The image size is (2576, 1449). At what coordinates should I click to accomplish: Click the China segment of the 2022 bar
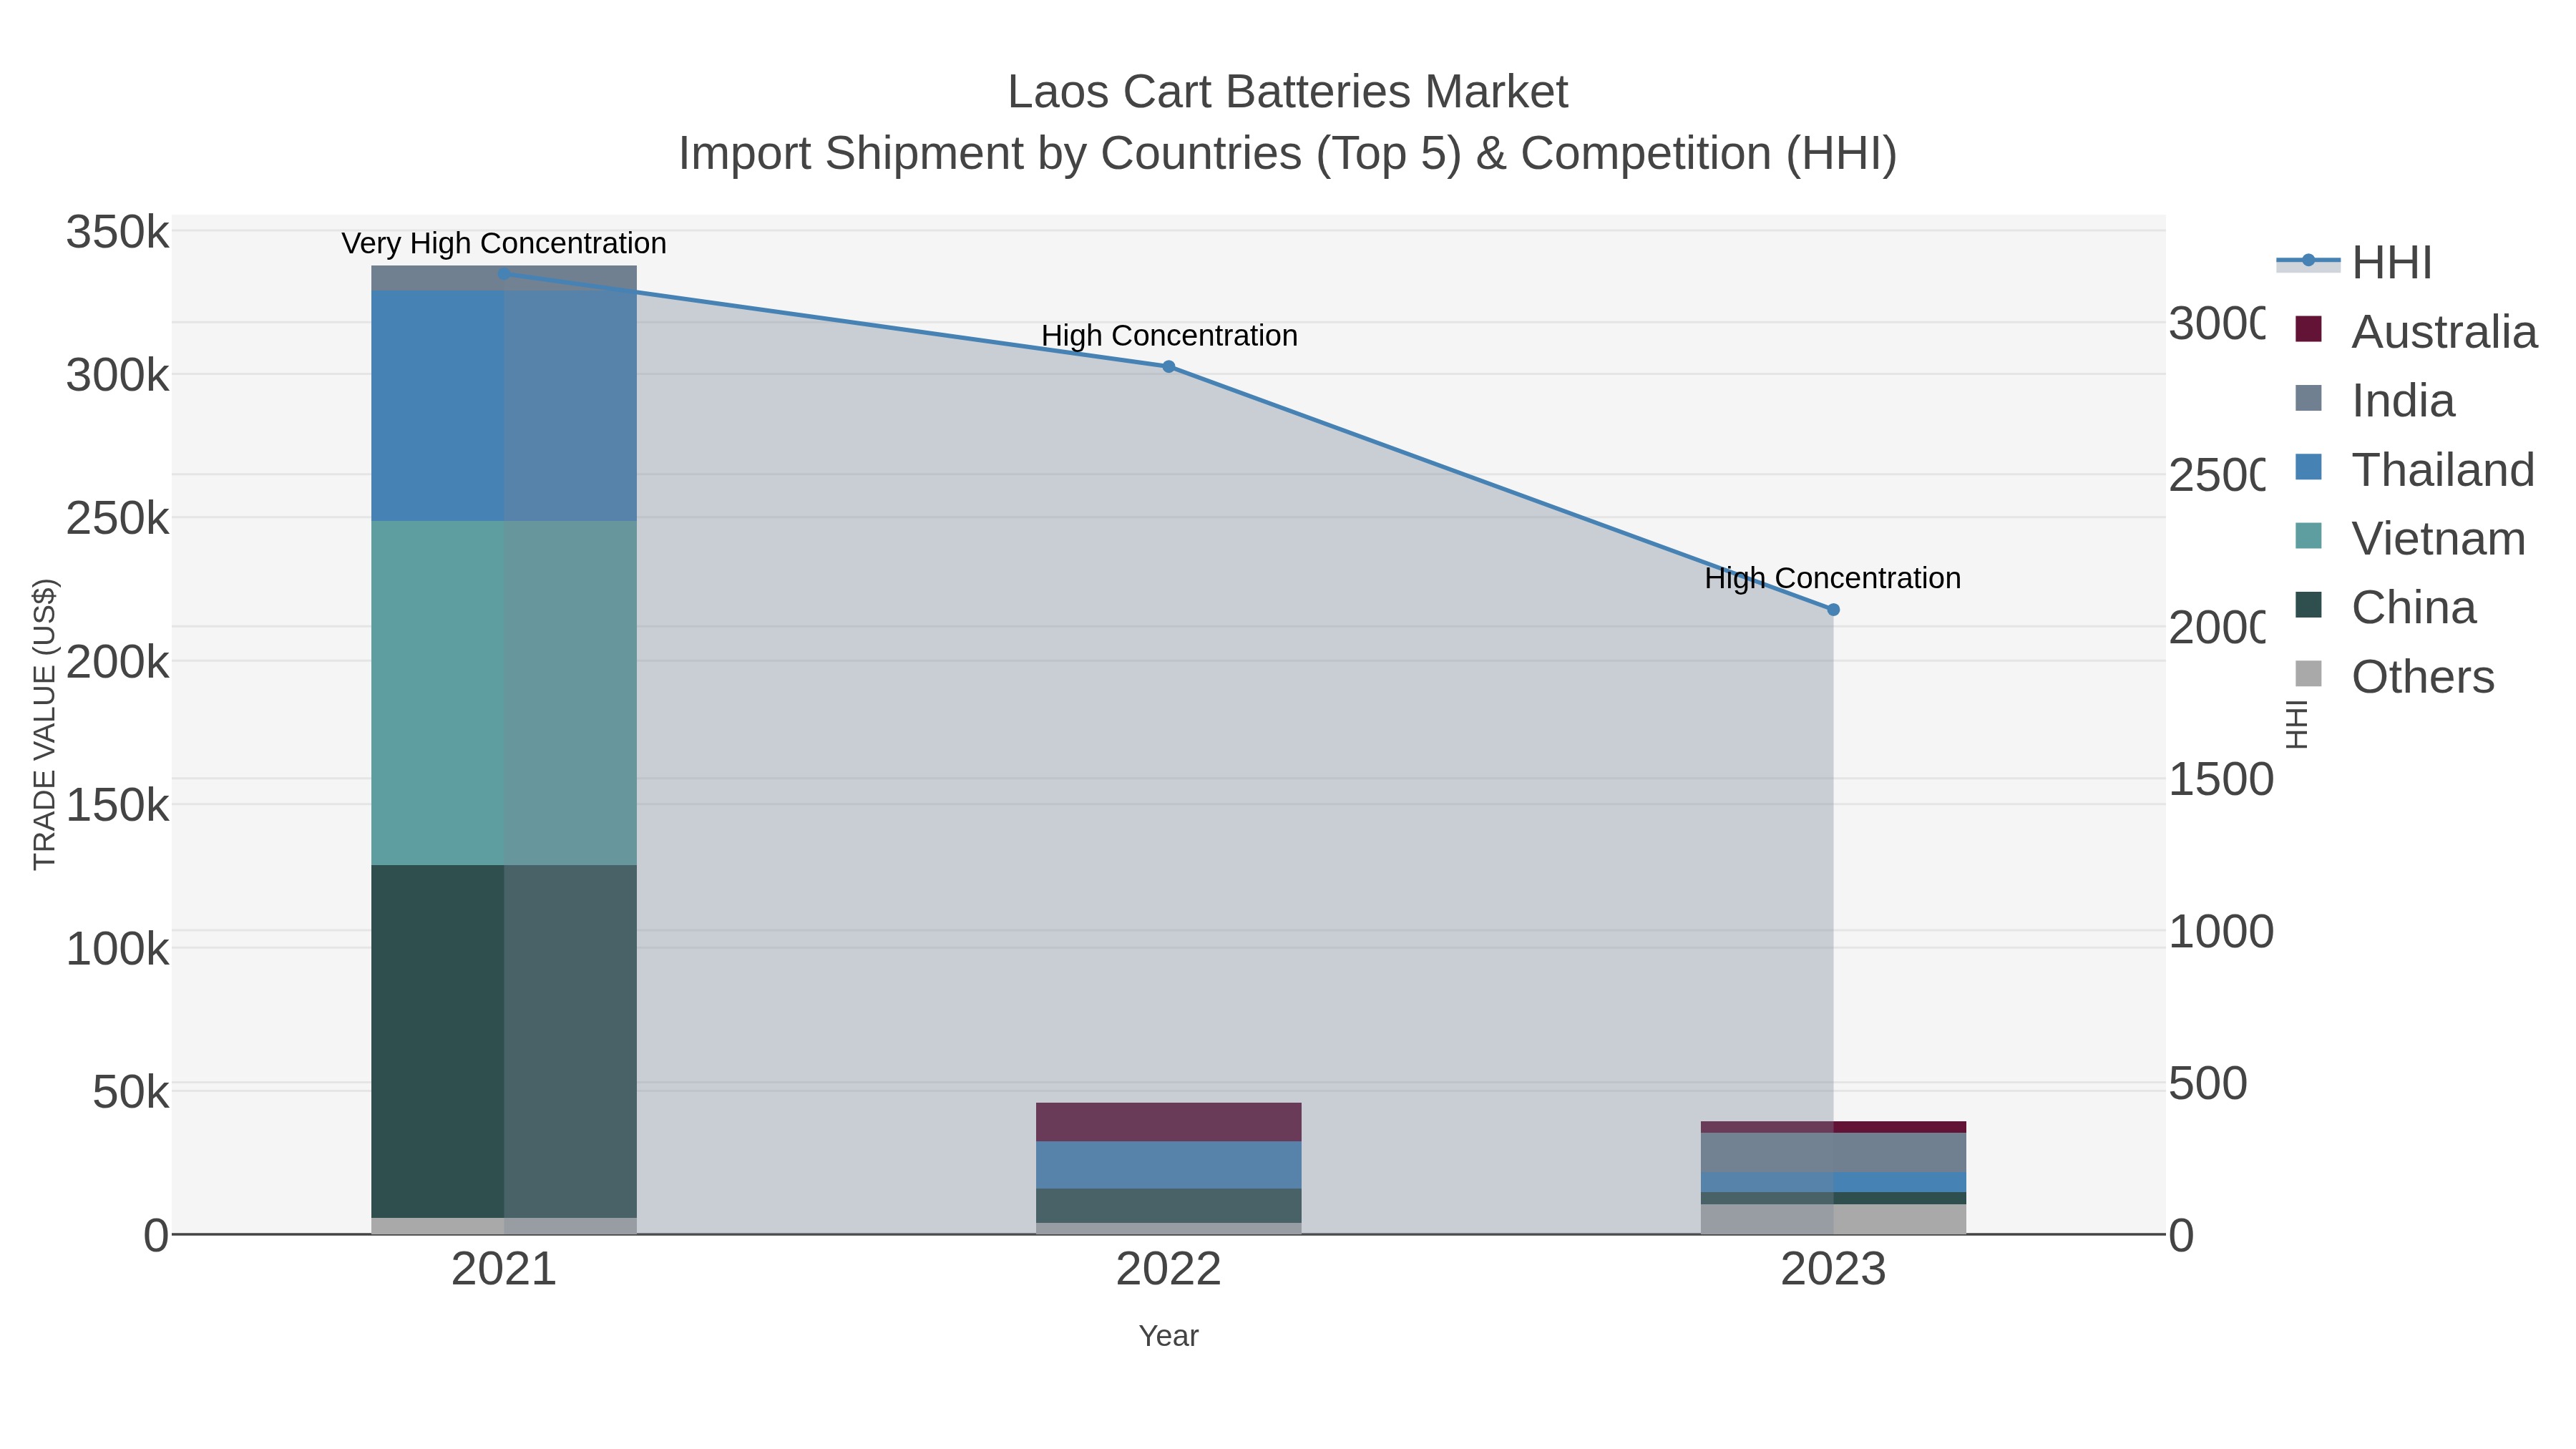[1168, 1206]
